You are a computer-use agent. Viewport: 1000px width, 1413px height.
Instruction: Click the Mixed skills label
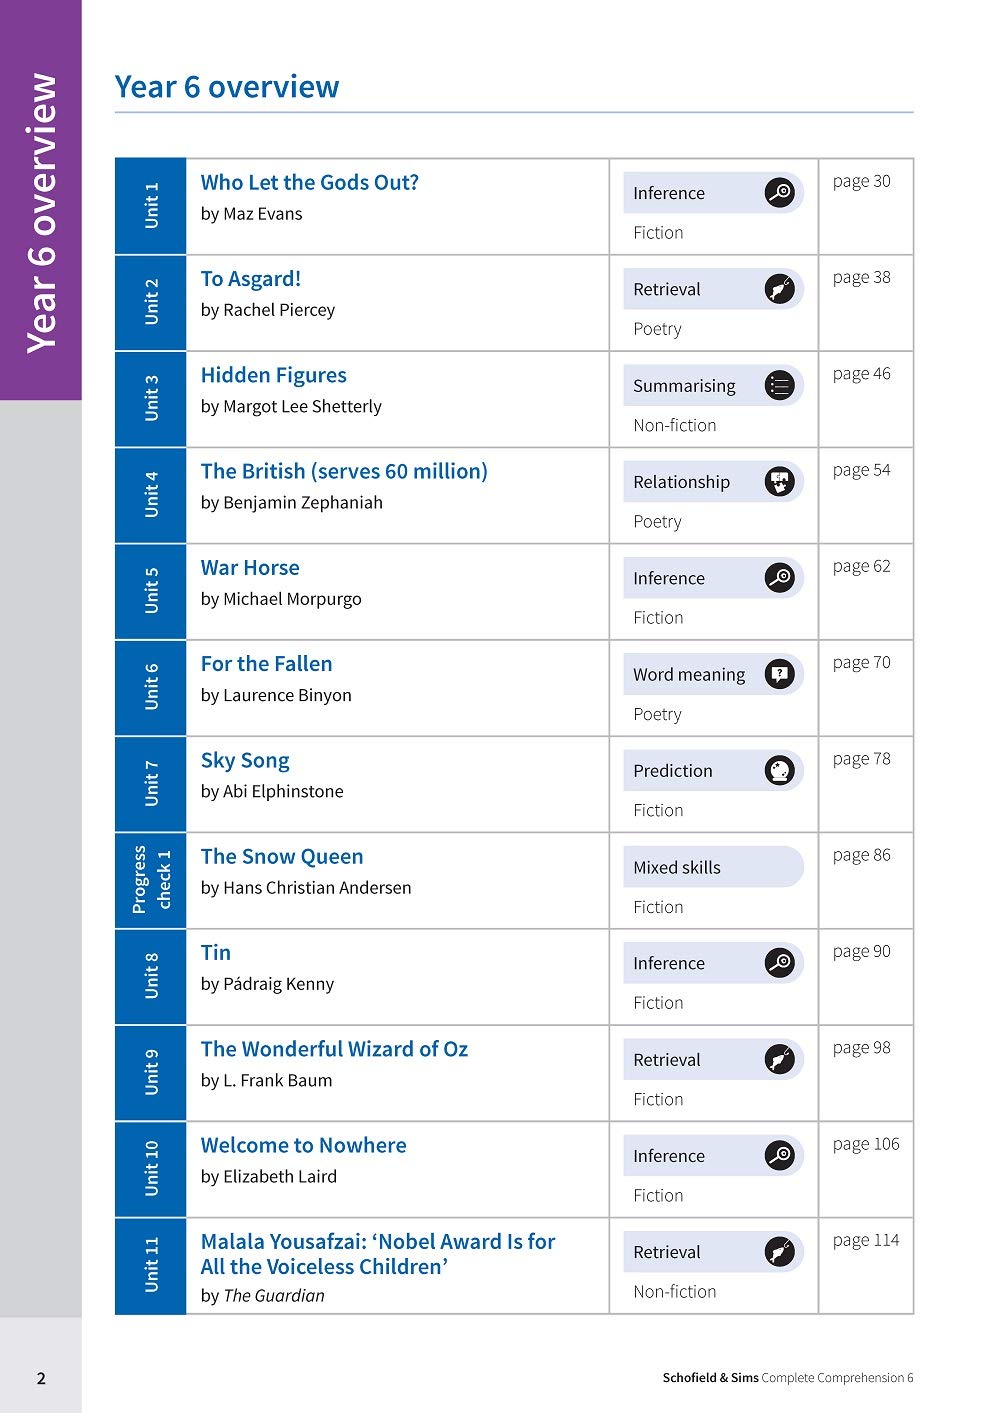click(x=677, y=867)
